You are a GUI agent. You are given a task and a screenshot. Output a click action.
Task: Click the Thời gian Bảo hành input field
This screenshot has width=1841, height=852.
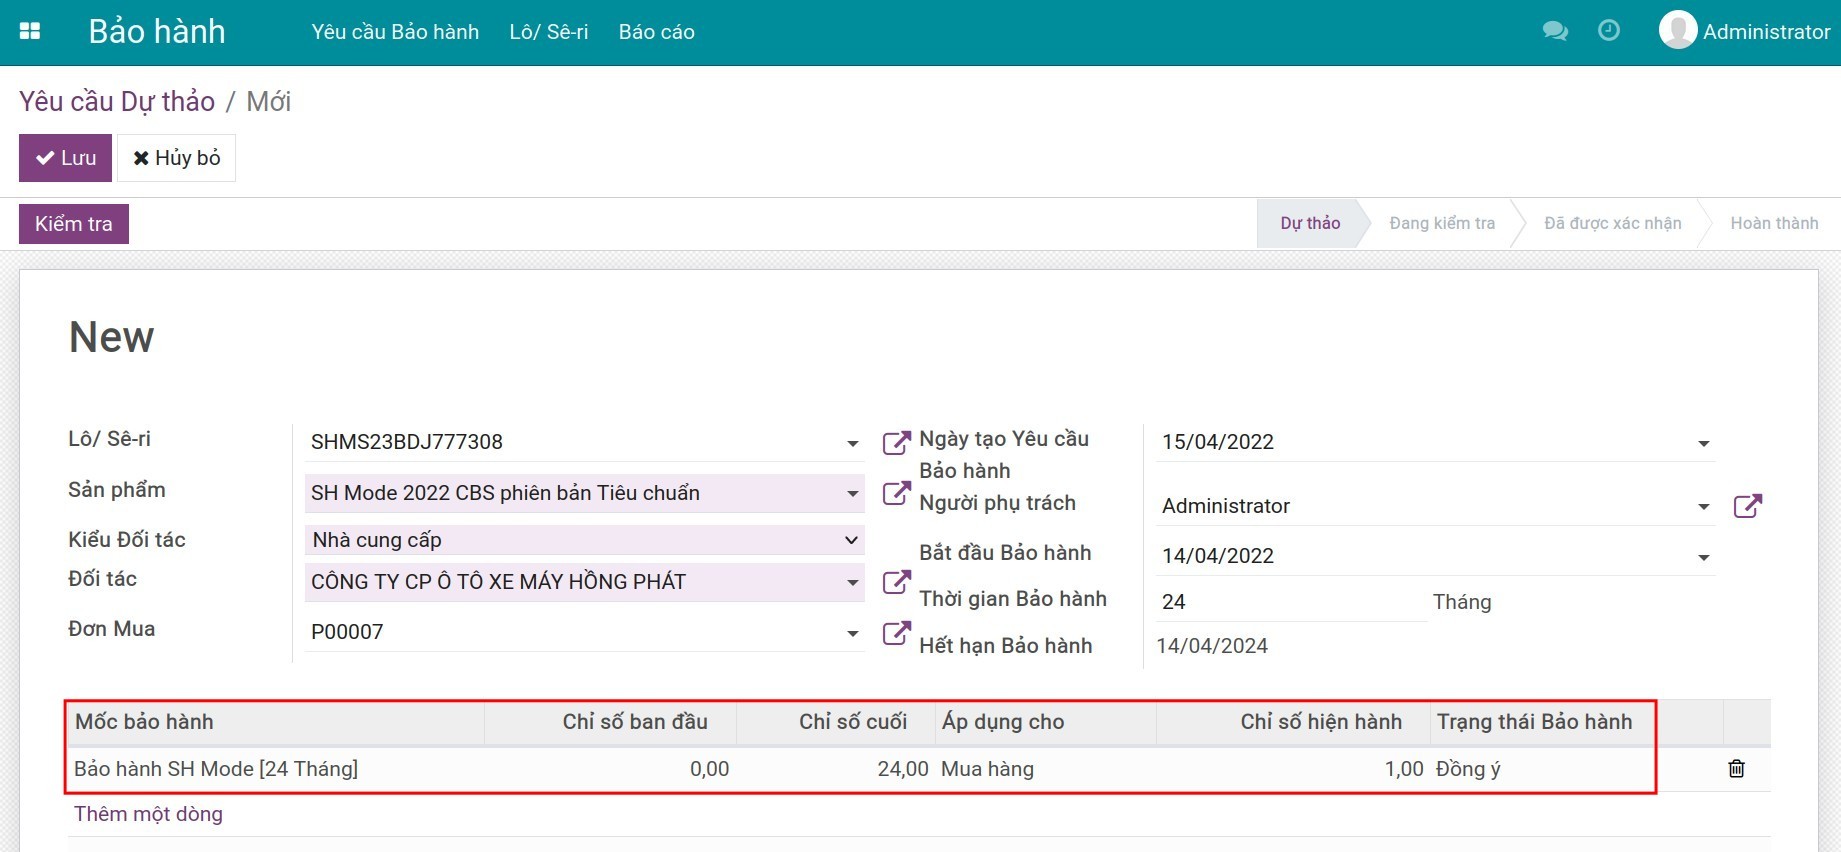point(1290,602)
